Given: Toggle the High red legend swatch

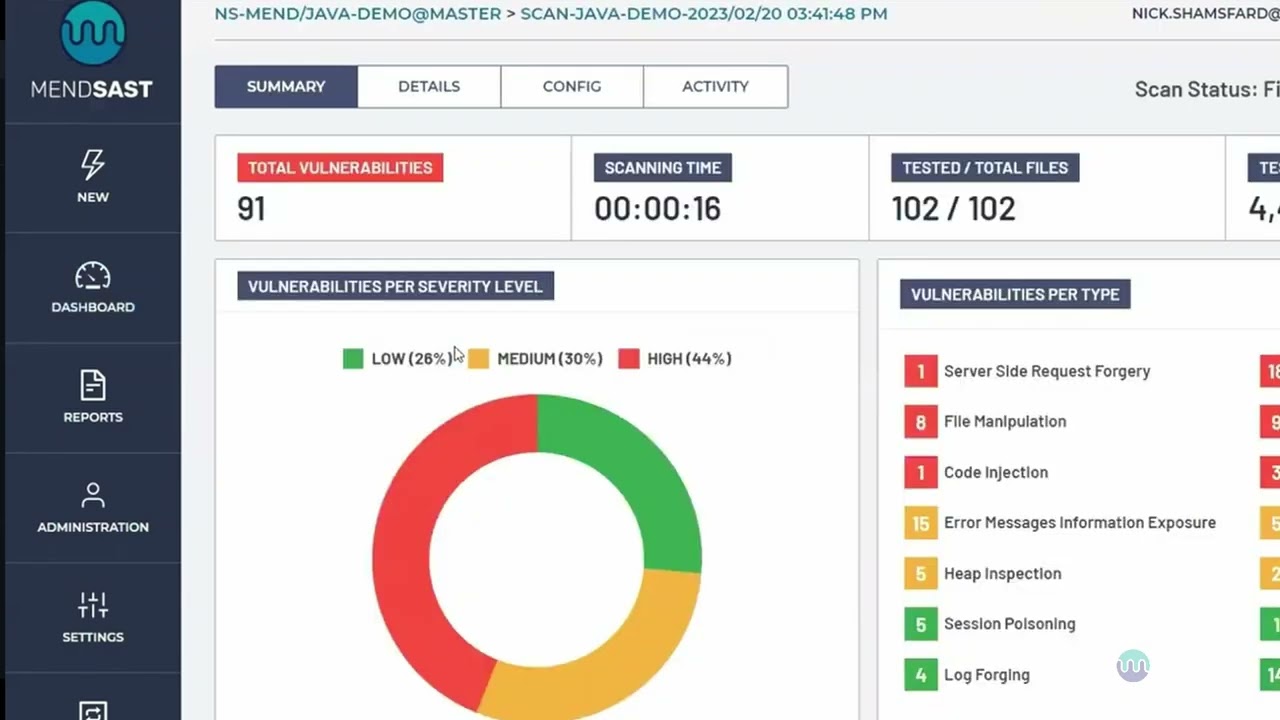Looking at the screenshot, I should (629, 359).
